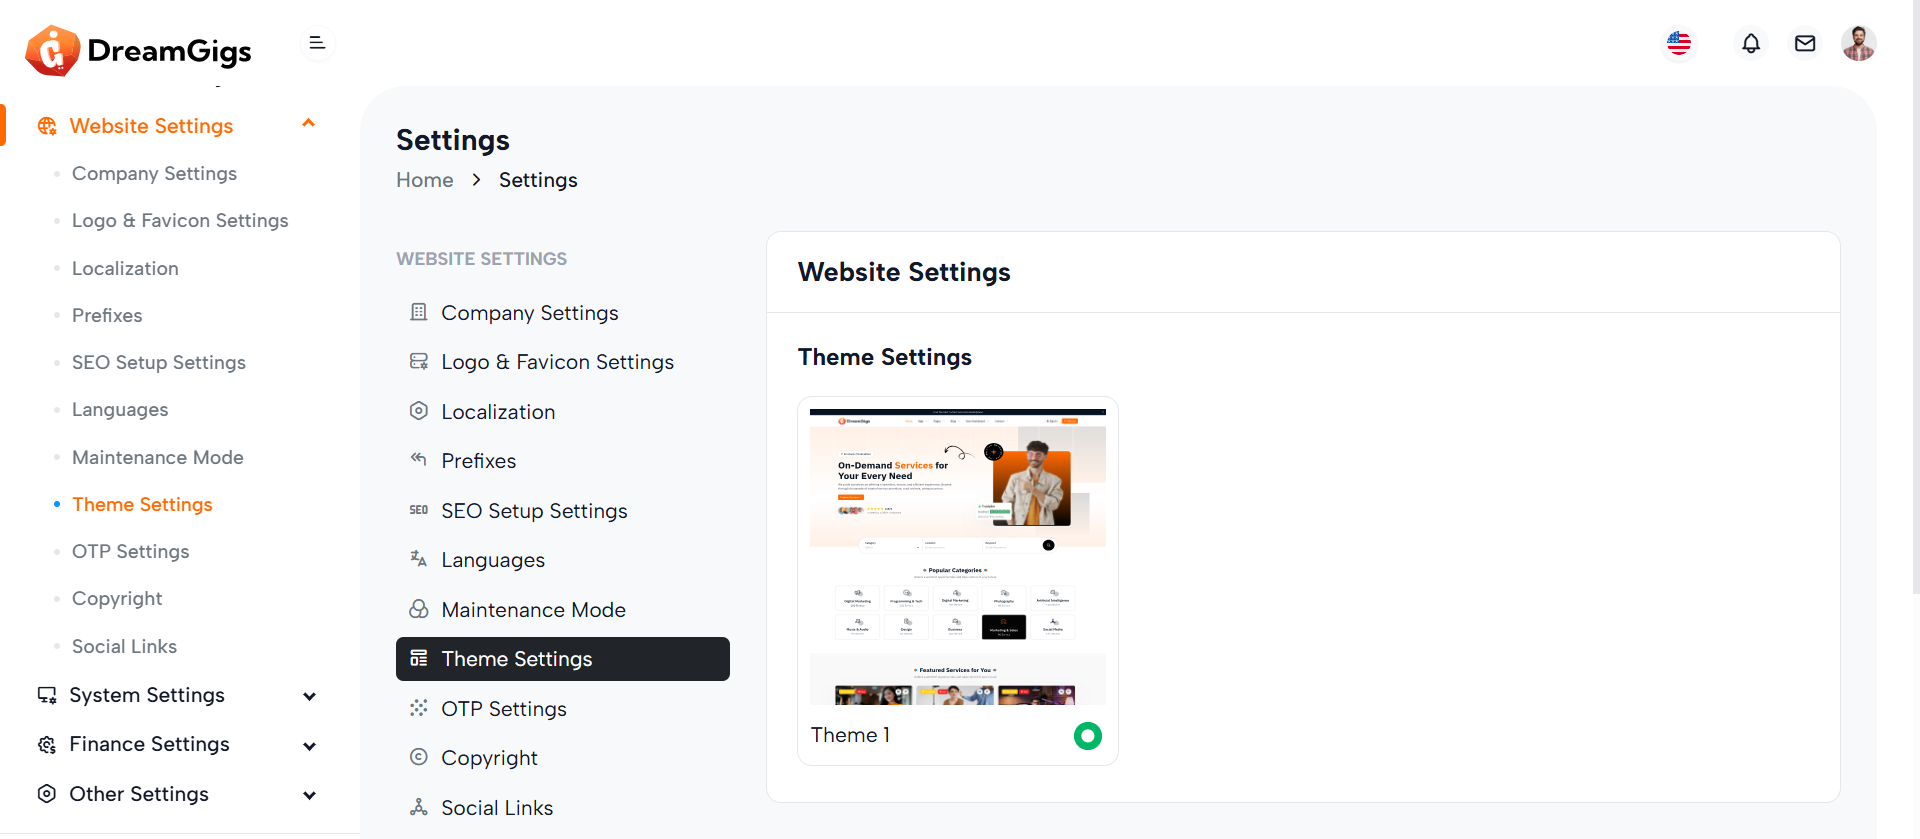Expand the Finance Settings sidebar section
This screenshot has height=839, width=1920.
point(309,745)
